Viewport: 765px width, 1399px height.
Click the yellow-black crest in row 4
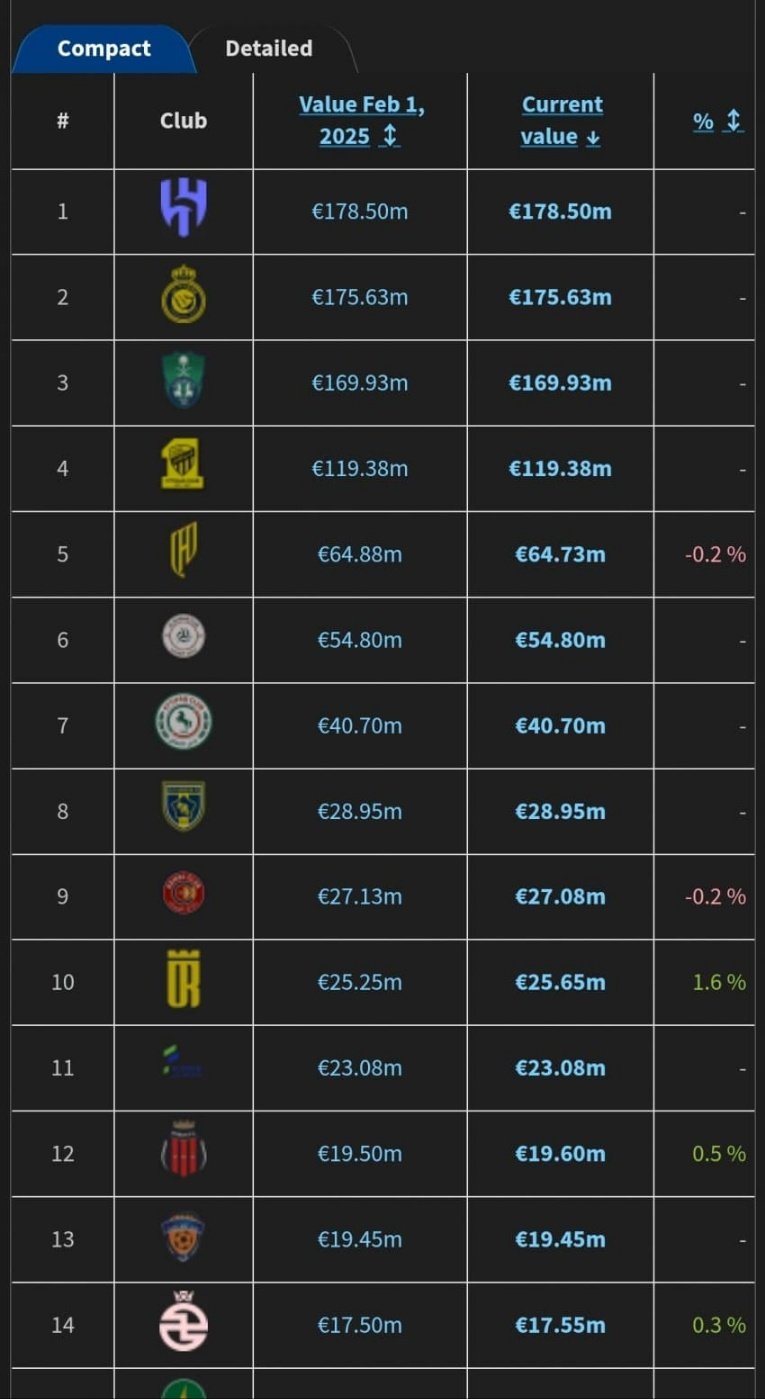[183, 467]
